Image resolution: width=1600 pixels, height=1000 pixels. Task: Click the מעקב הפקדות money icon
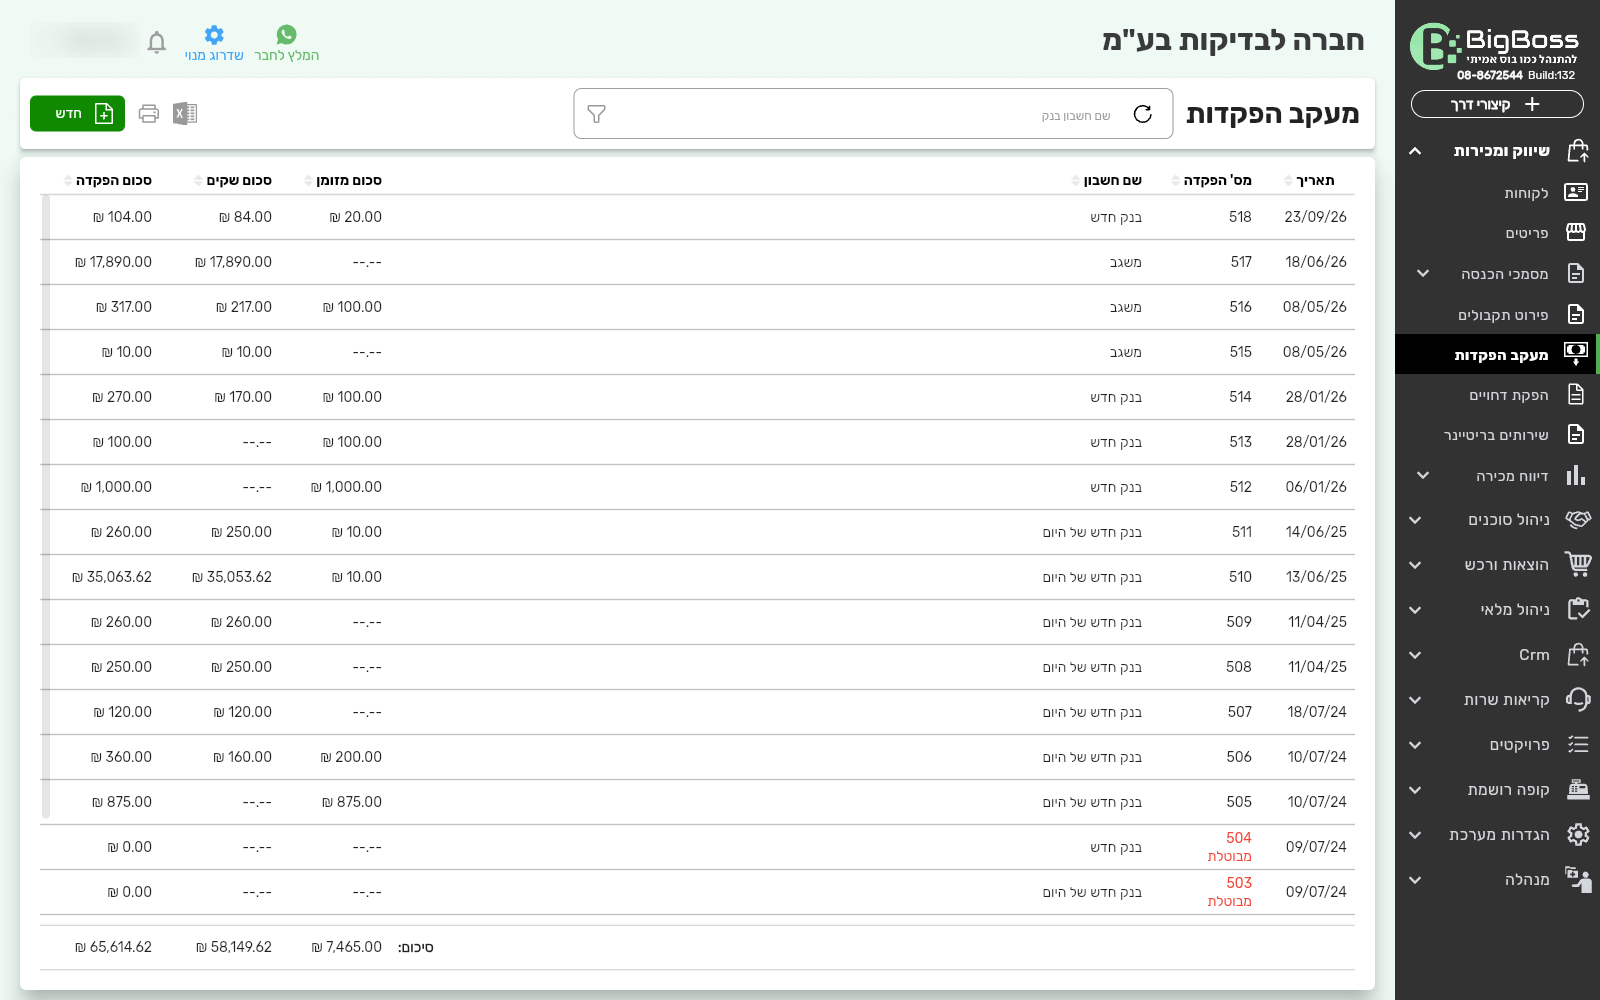1576,353
